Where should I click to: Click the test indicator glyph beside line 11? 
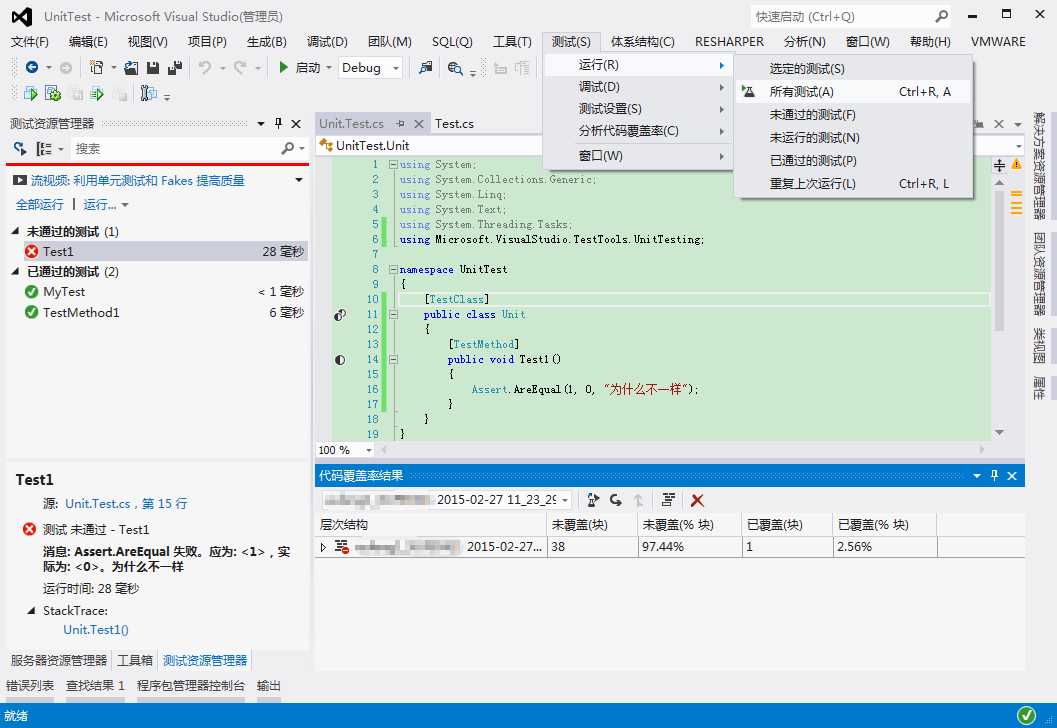coord(340,315)
